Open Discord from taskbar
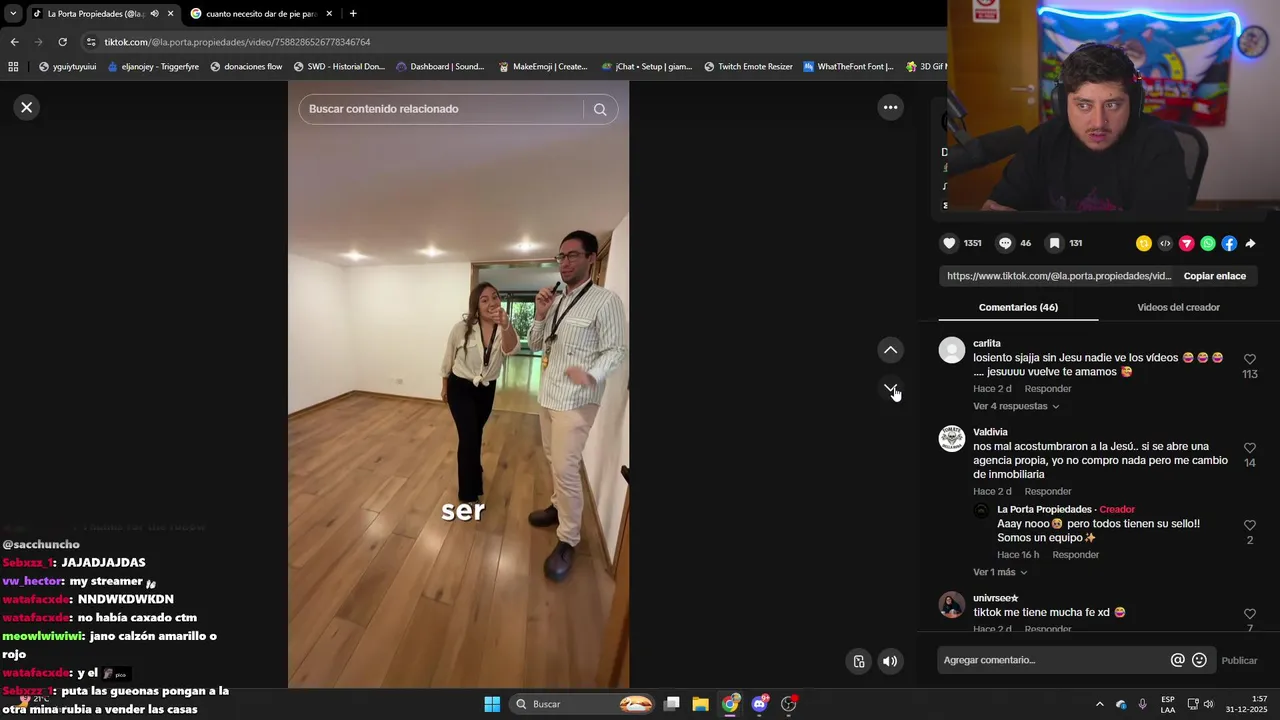The image size is (1280, 720). 760,704
